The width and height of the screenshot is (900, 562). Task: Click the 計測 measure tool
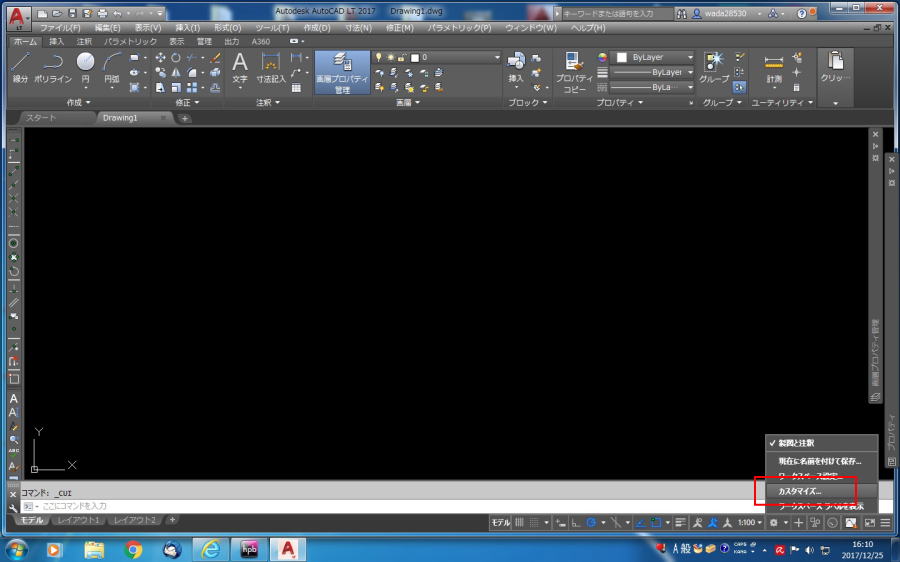[x=774, y=68]
